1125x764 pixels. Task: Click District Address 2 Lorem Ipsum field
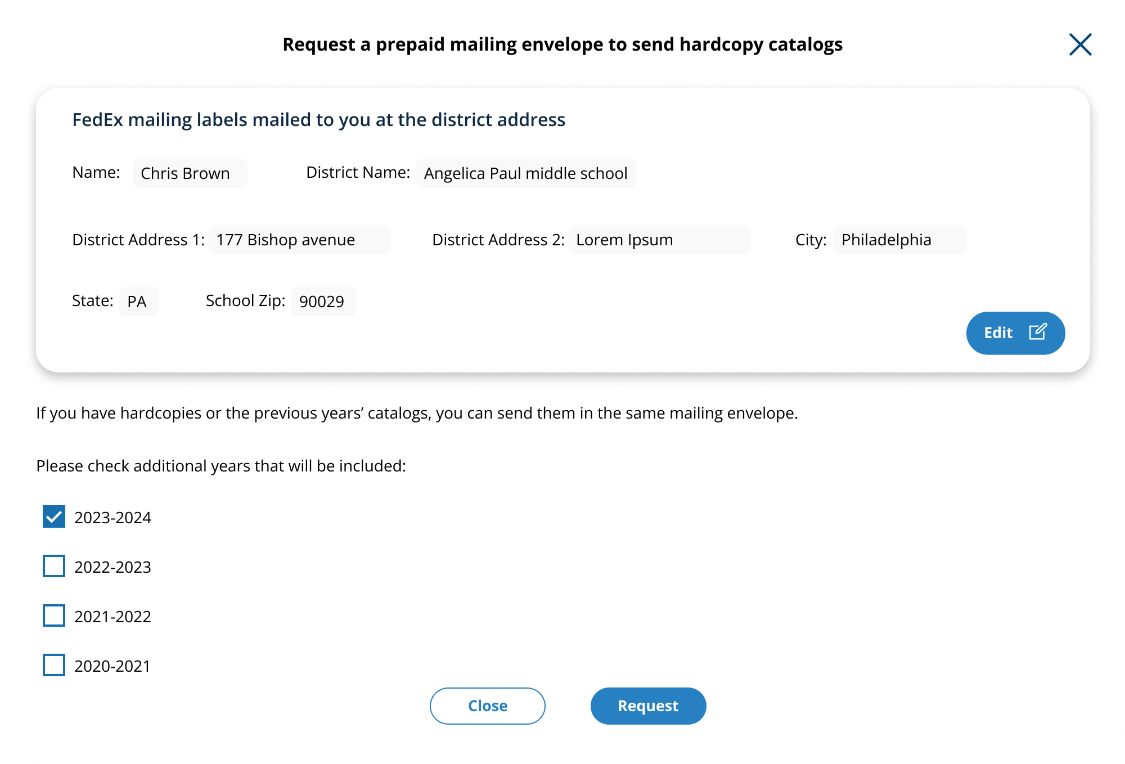tap(659, 240)
